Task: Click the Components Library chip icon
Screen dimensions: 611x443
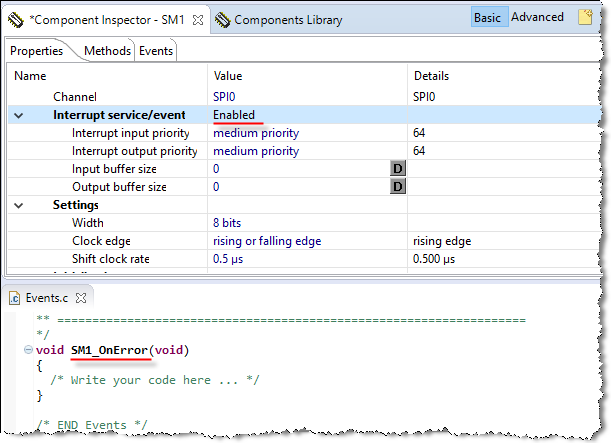Action: click(x=223, y=20)
